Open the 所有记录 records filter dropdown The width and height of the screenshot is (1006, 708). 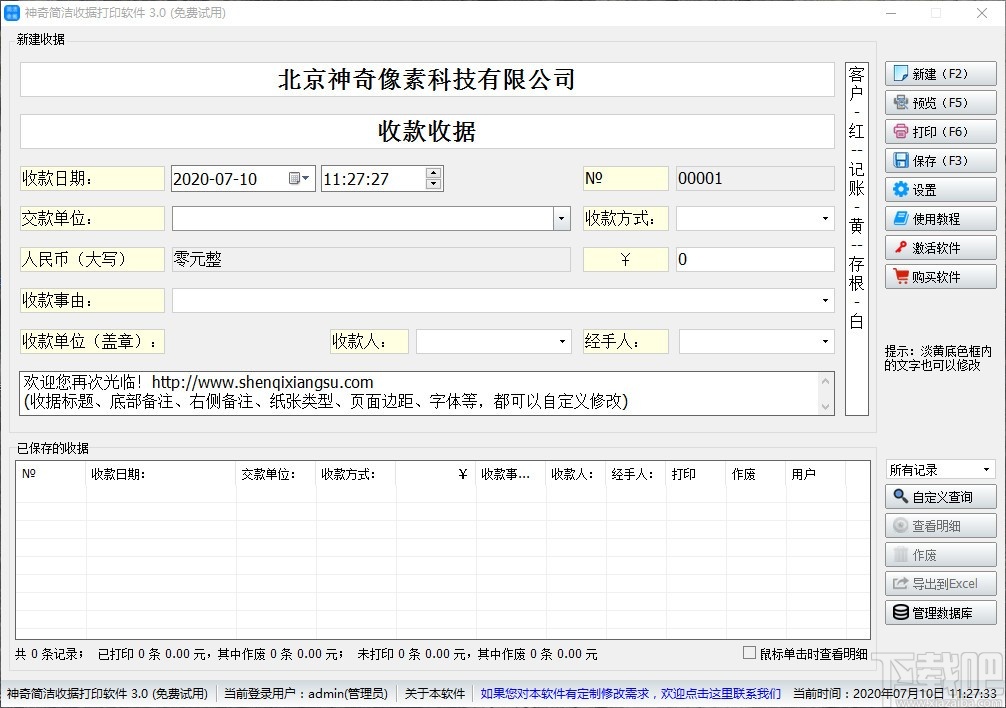point(984,468)
